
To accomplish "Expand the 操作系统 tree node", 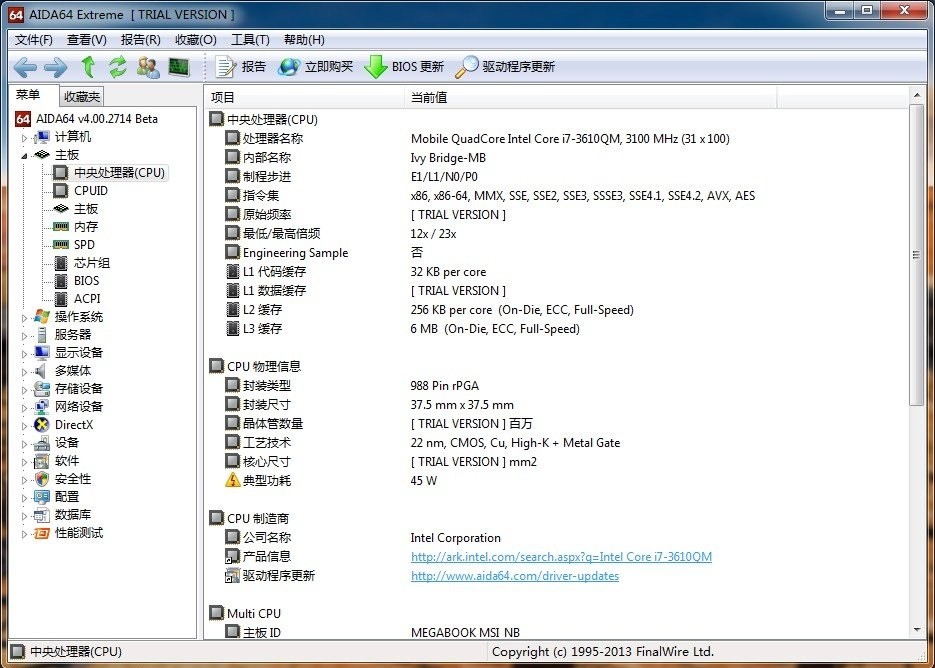I will point(25,317).
